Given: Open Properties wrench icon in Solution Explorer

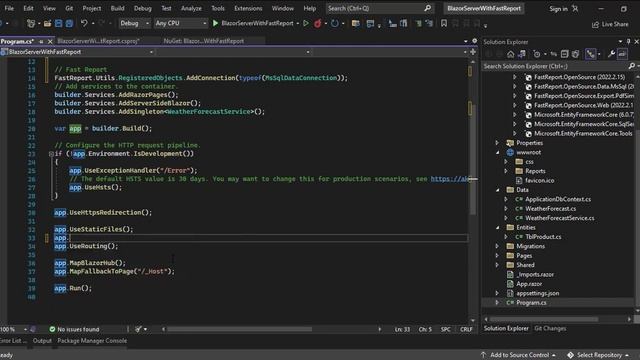Looking at the screenshot, I should [611, 54].
